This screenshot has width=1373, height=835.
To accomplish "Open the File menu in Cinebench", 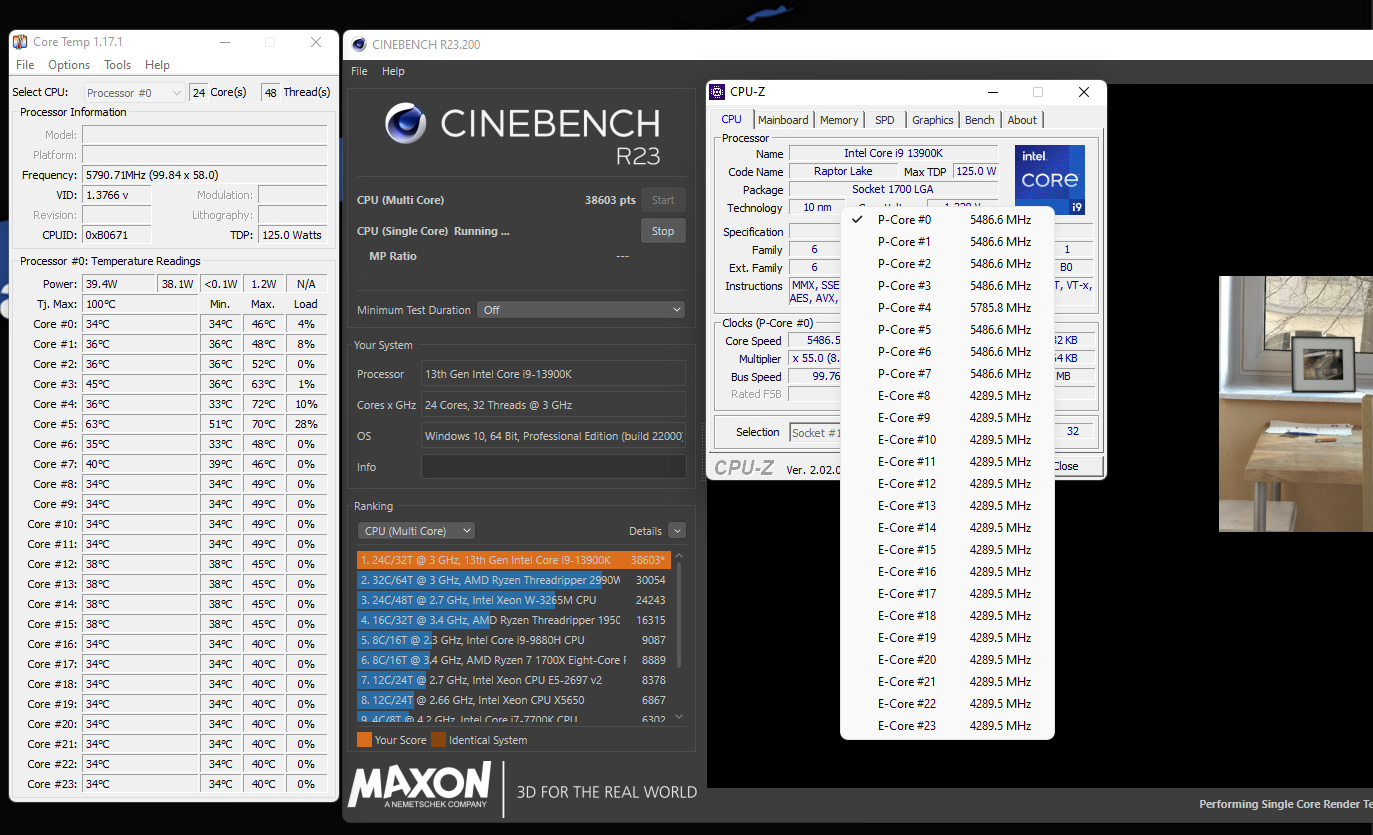I will [359, 71].
